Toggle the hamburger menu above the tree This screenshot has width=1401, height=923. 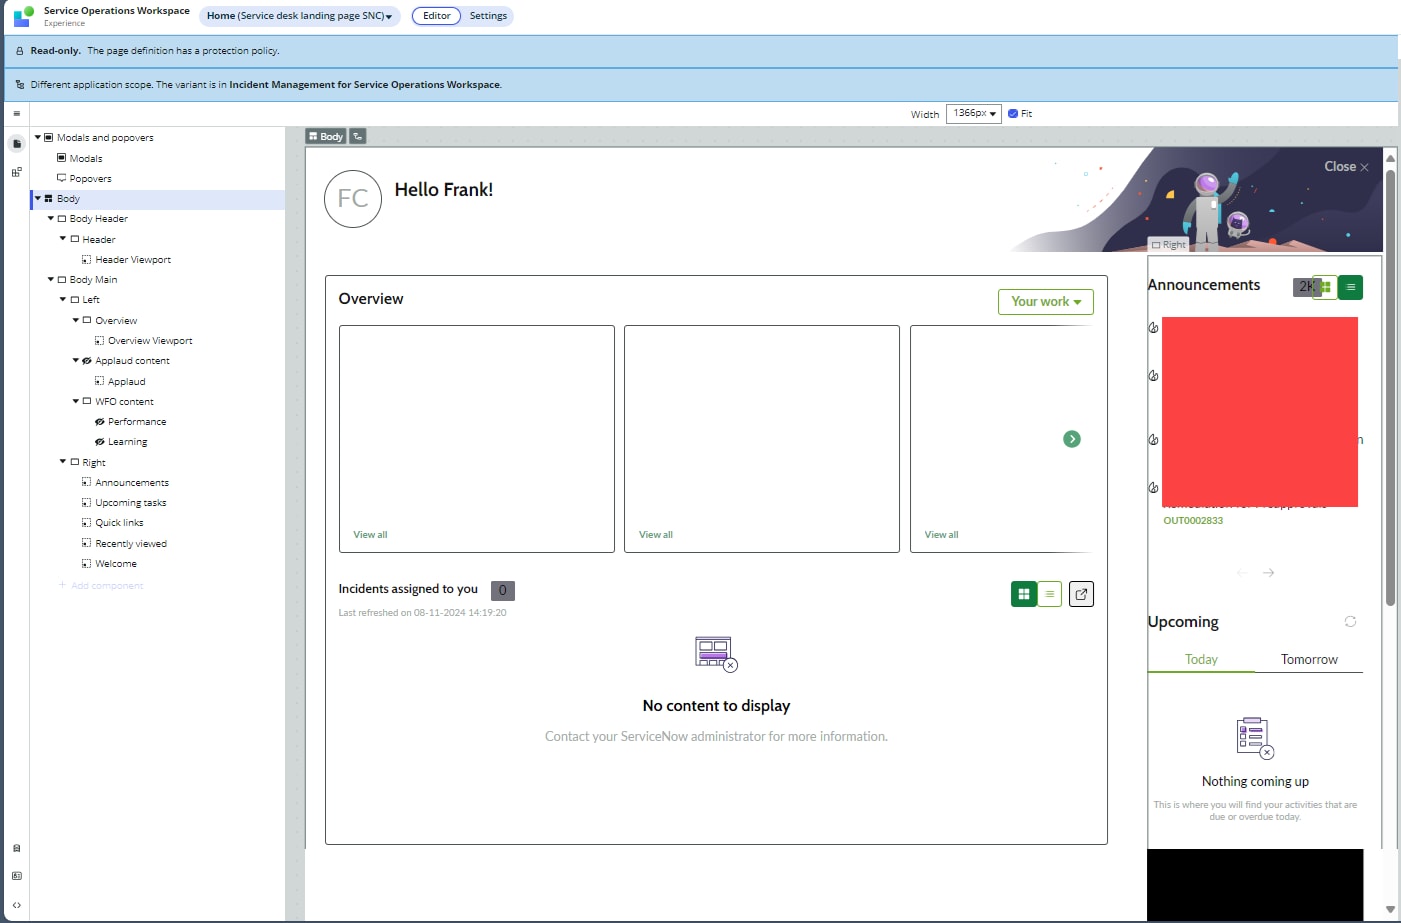(17, 114)
